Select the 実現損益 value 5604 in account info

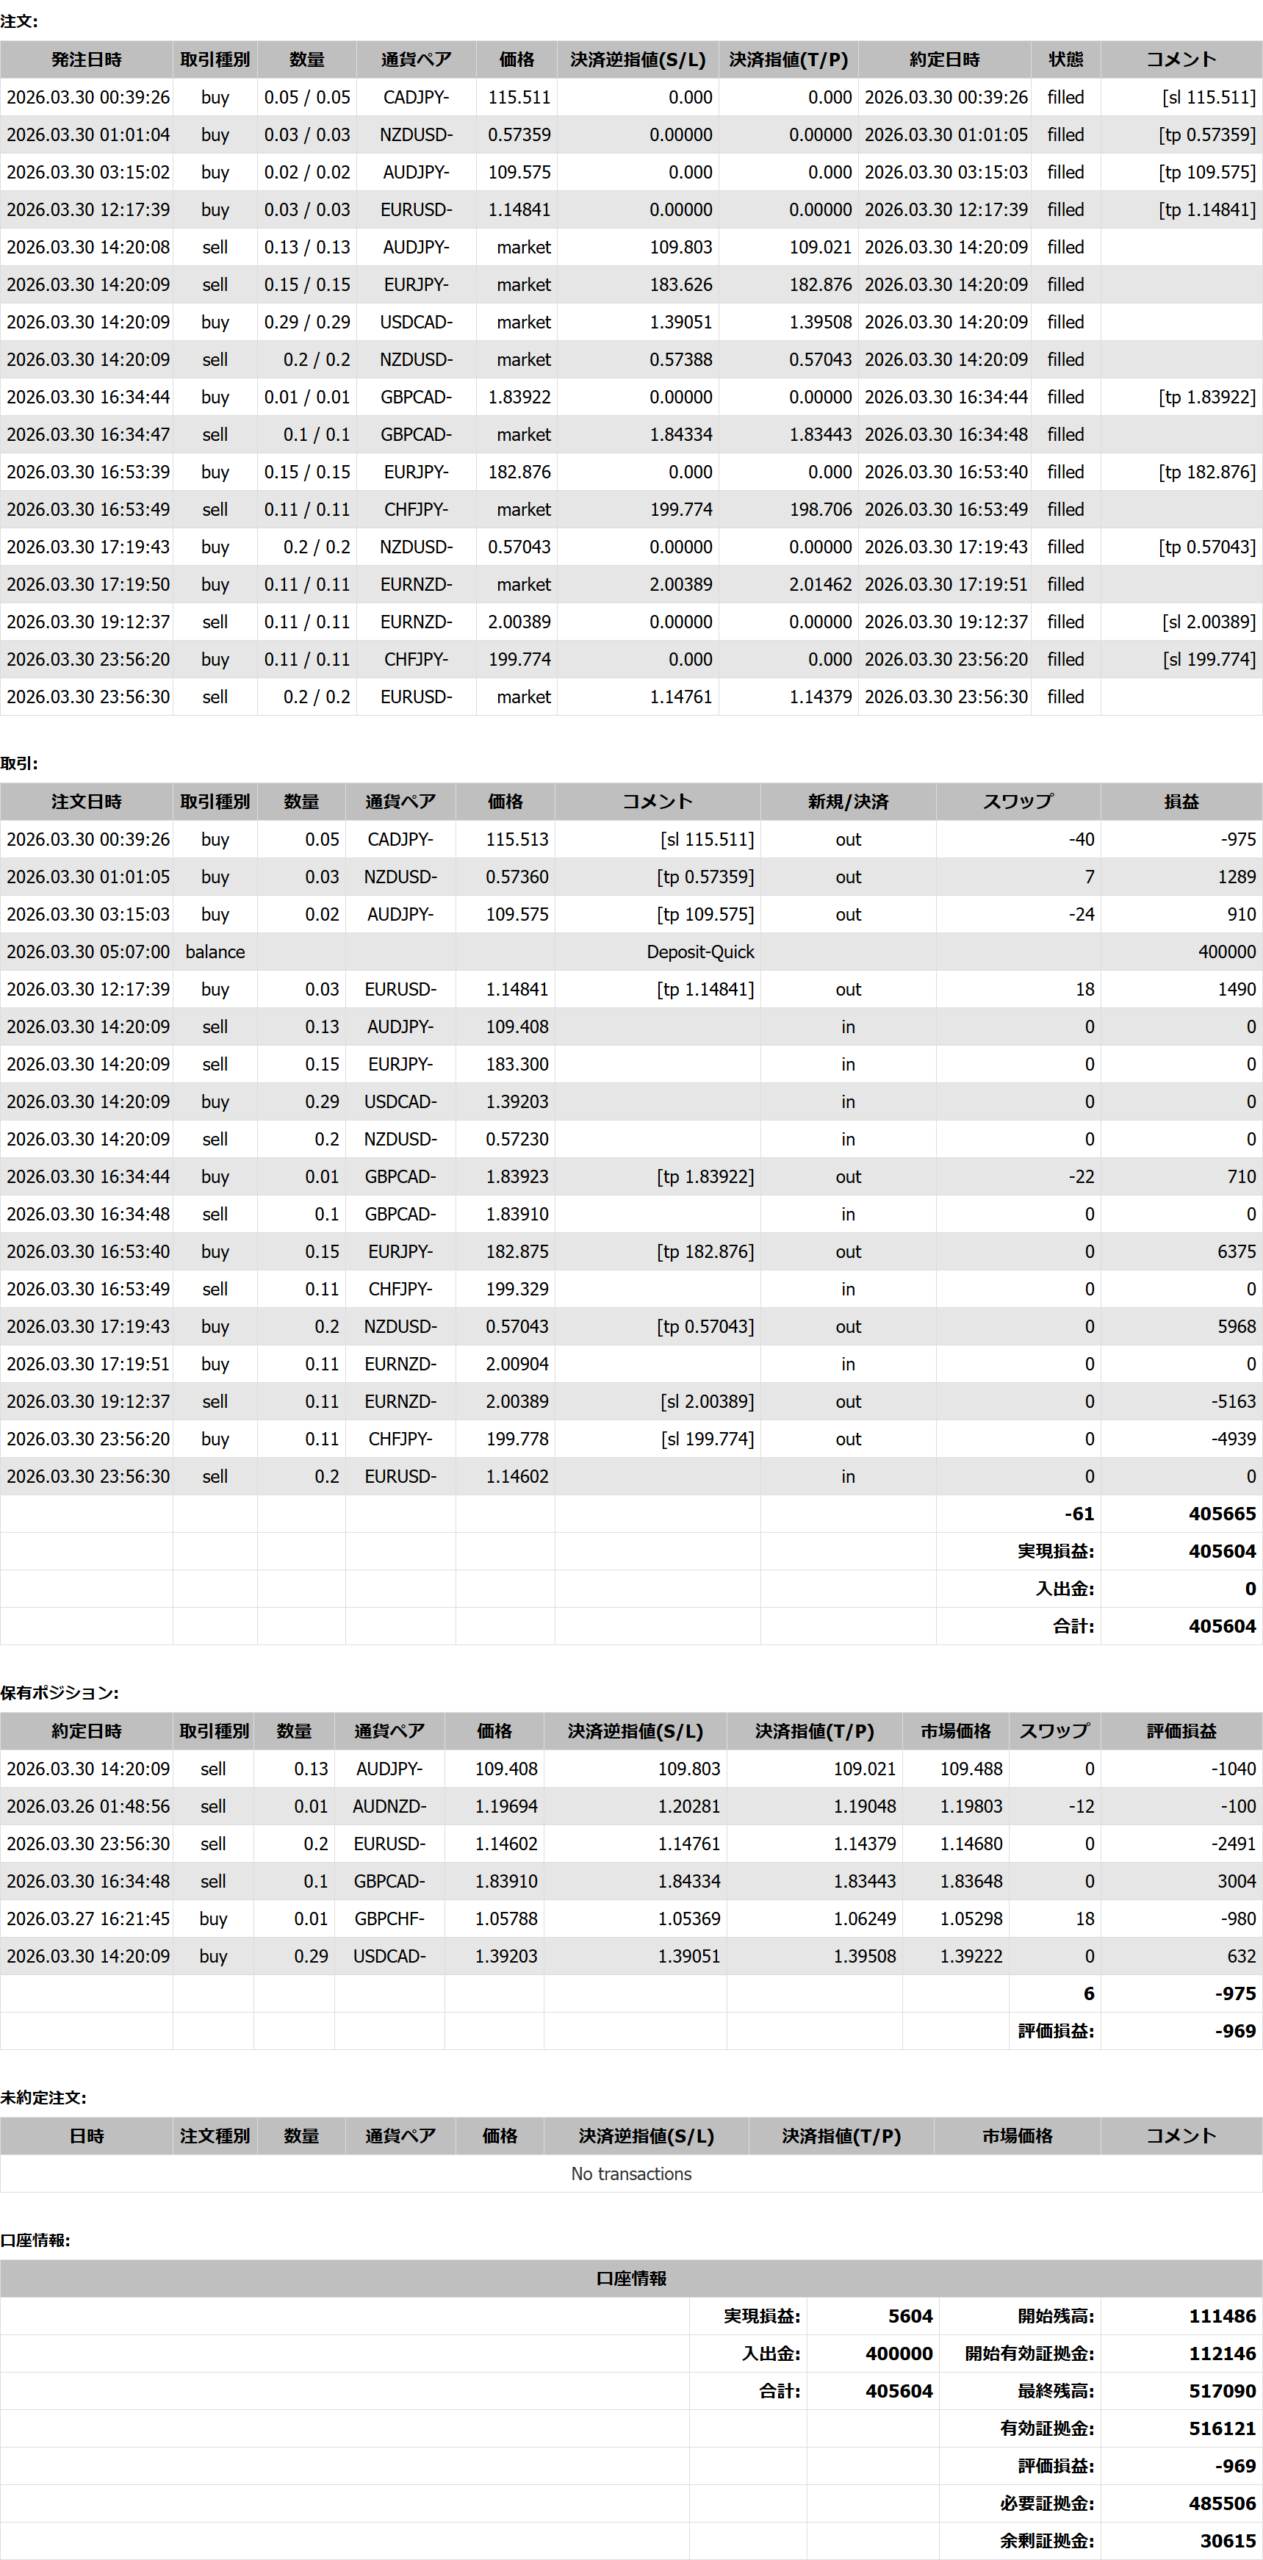[909, 2316]
